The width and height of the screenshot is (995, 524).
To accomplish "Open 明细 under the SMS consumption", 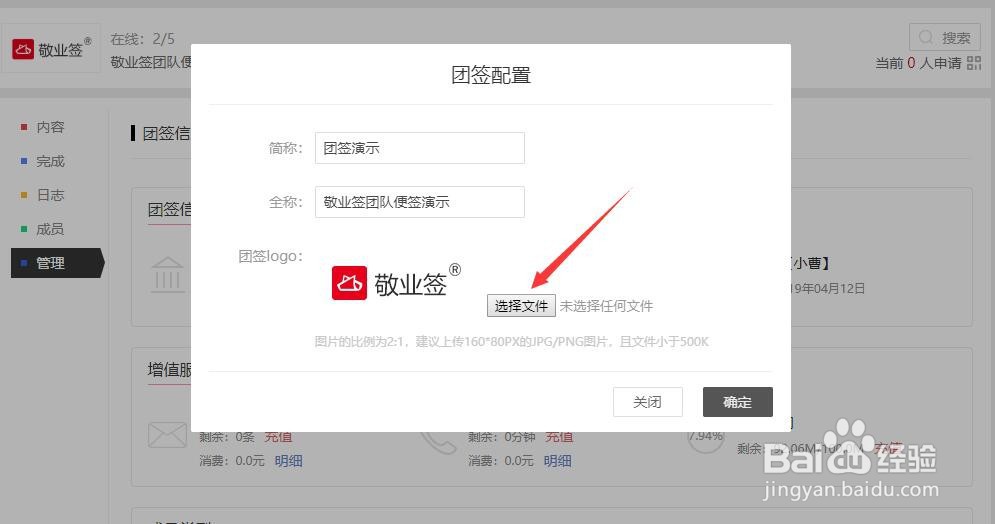I will tap(288, 461).
